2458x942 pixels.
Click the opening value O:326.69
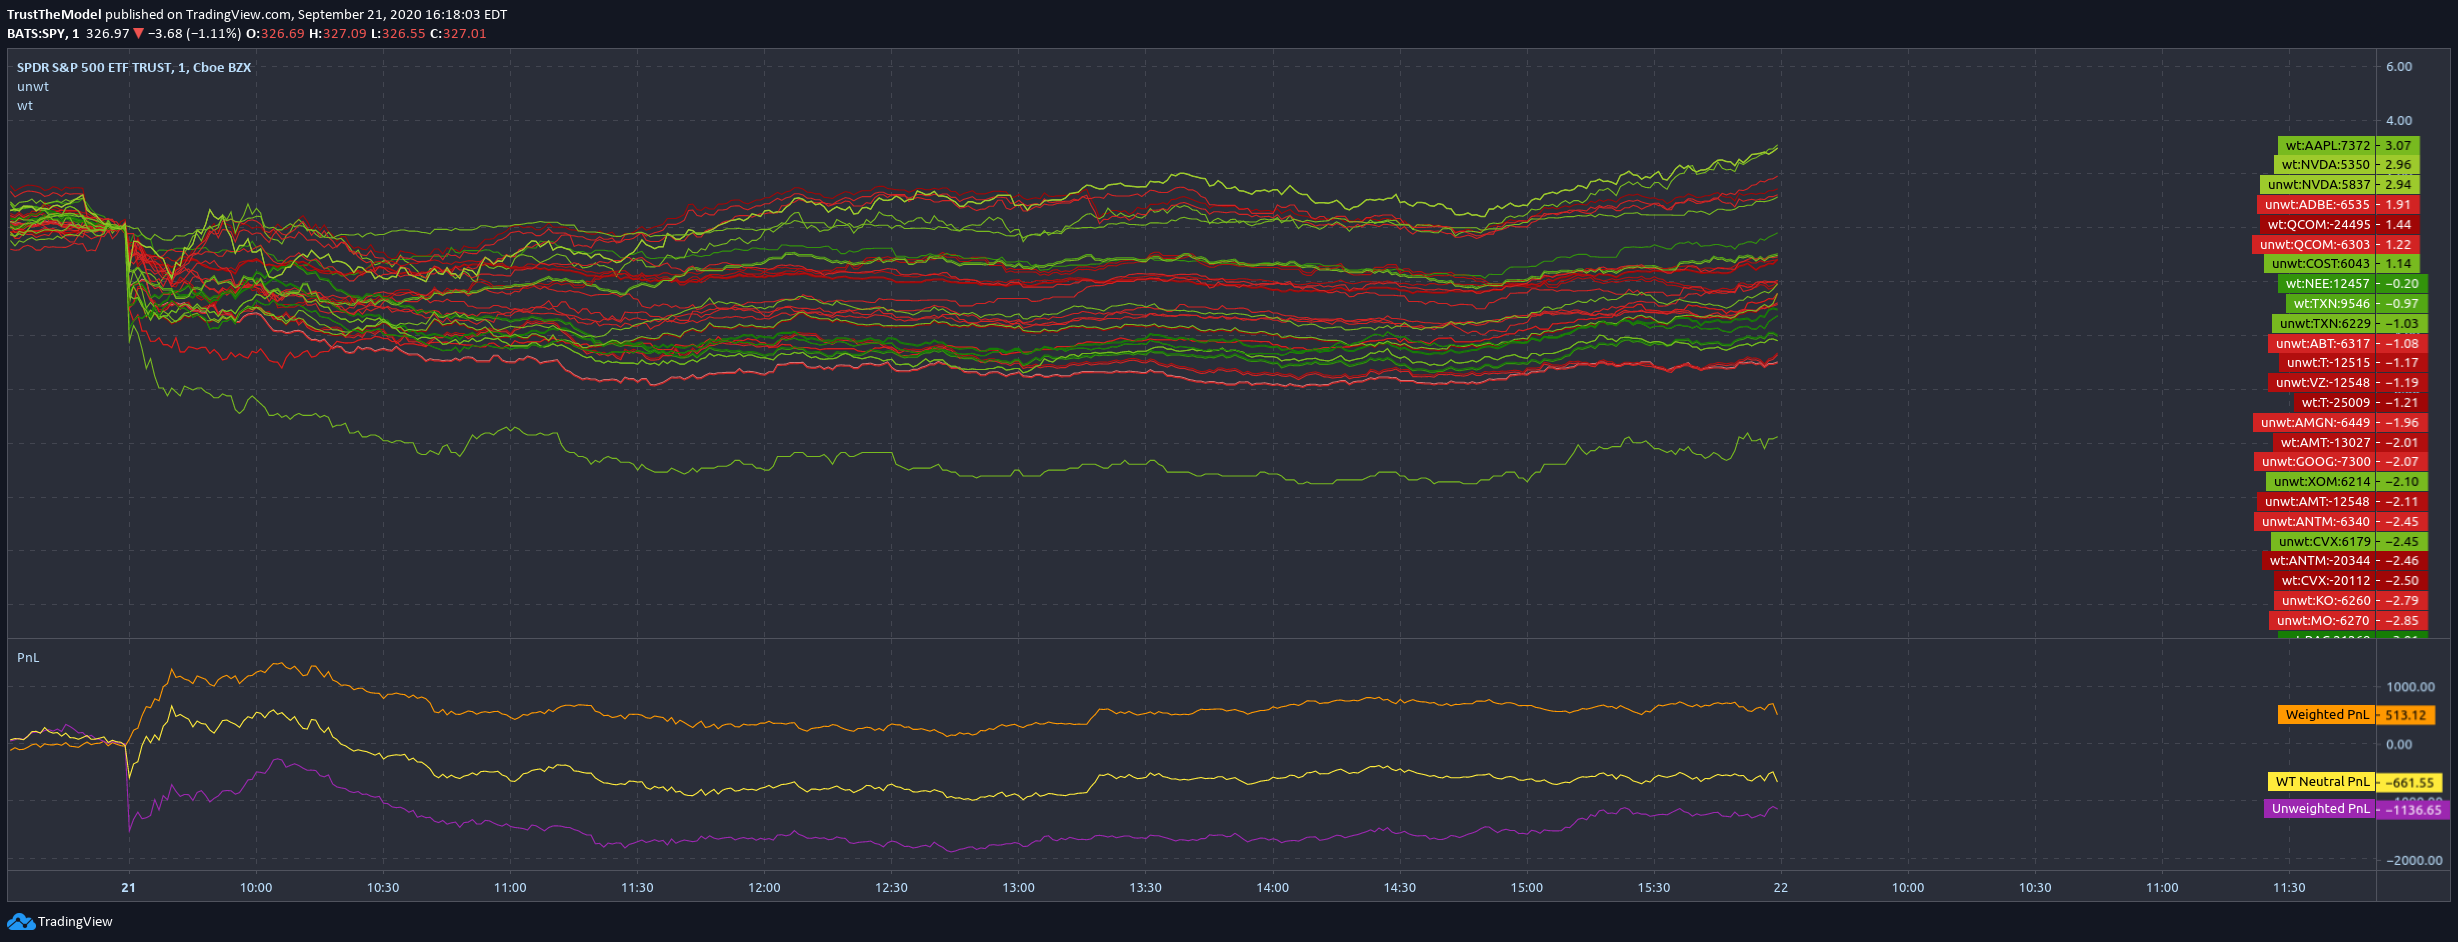click(x=275, y=34)
